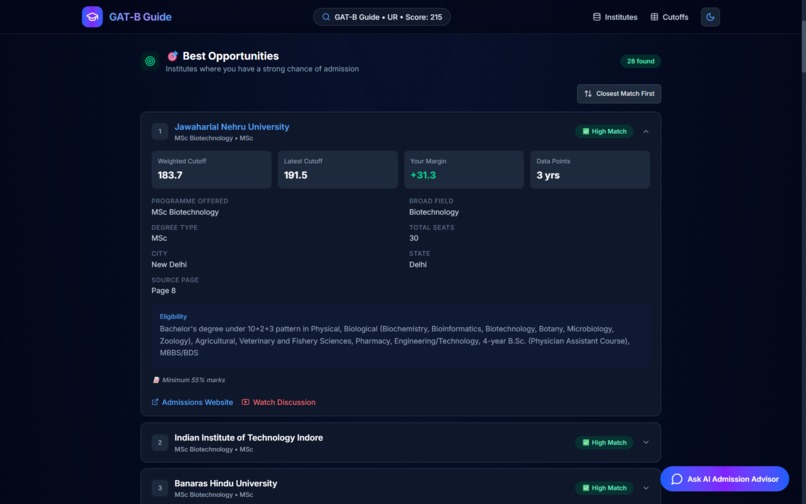This screenshot has height=504, width=806.
Task: Click the Eligibility heading
Action: pos(173,317)
